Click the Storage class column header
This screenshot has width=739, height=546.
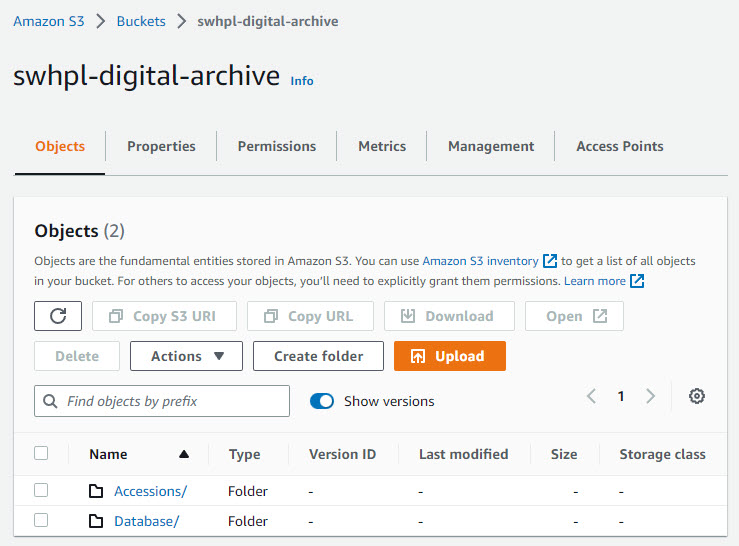(662, 454)
